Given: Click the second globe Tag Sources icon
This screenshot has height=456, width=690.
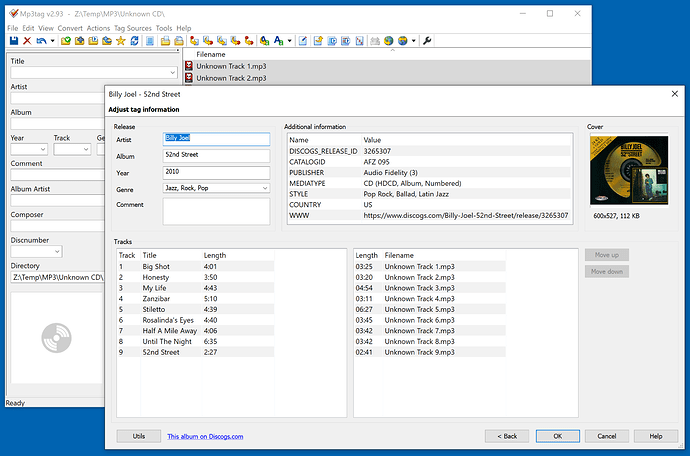Looking at the screenshot, I should (x=402, y=41).
